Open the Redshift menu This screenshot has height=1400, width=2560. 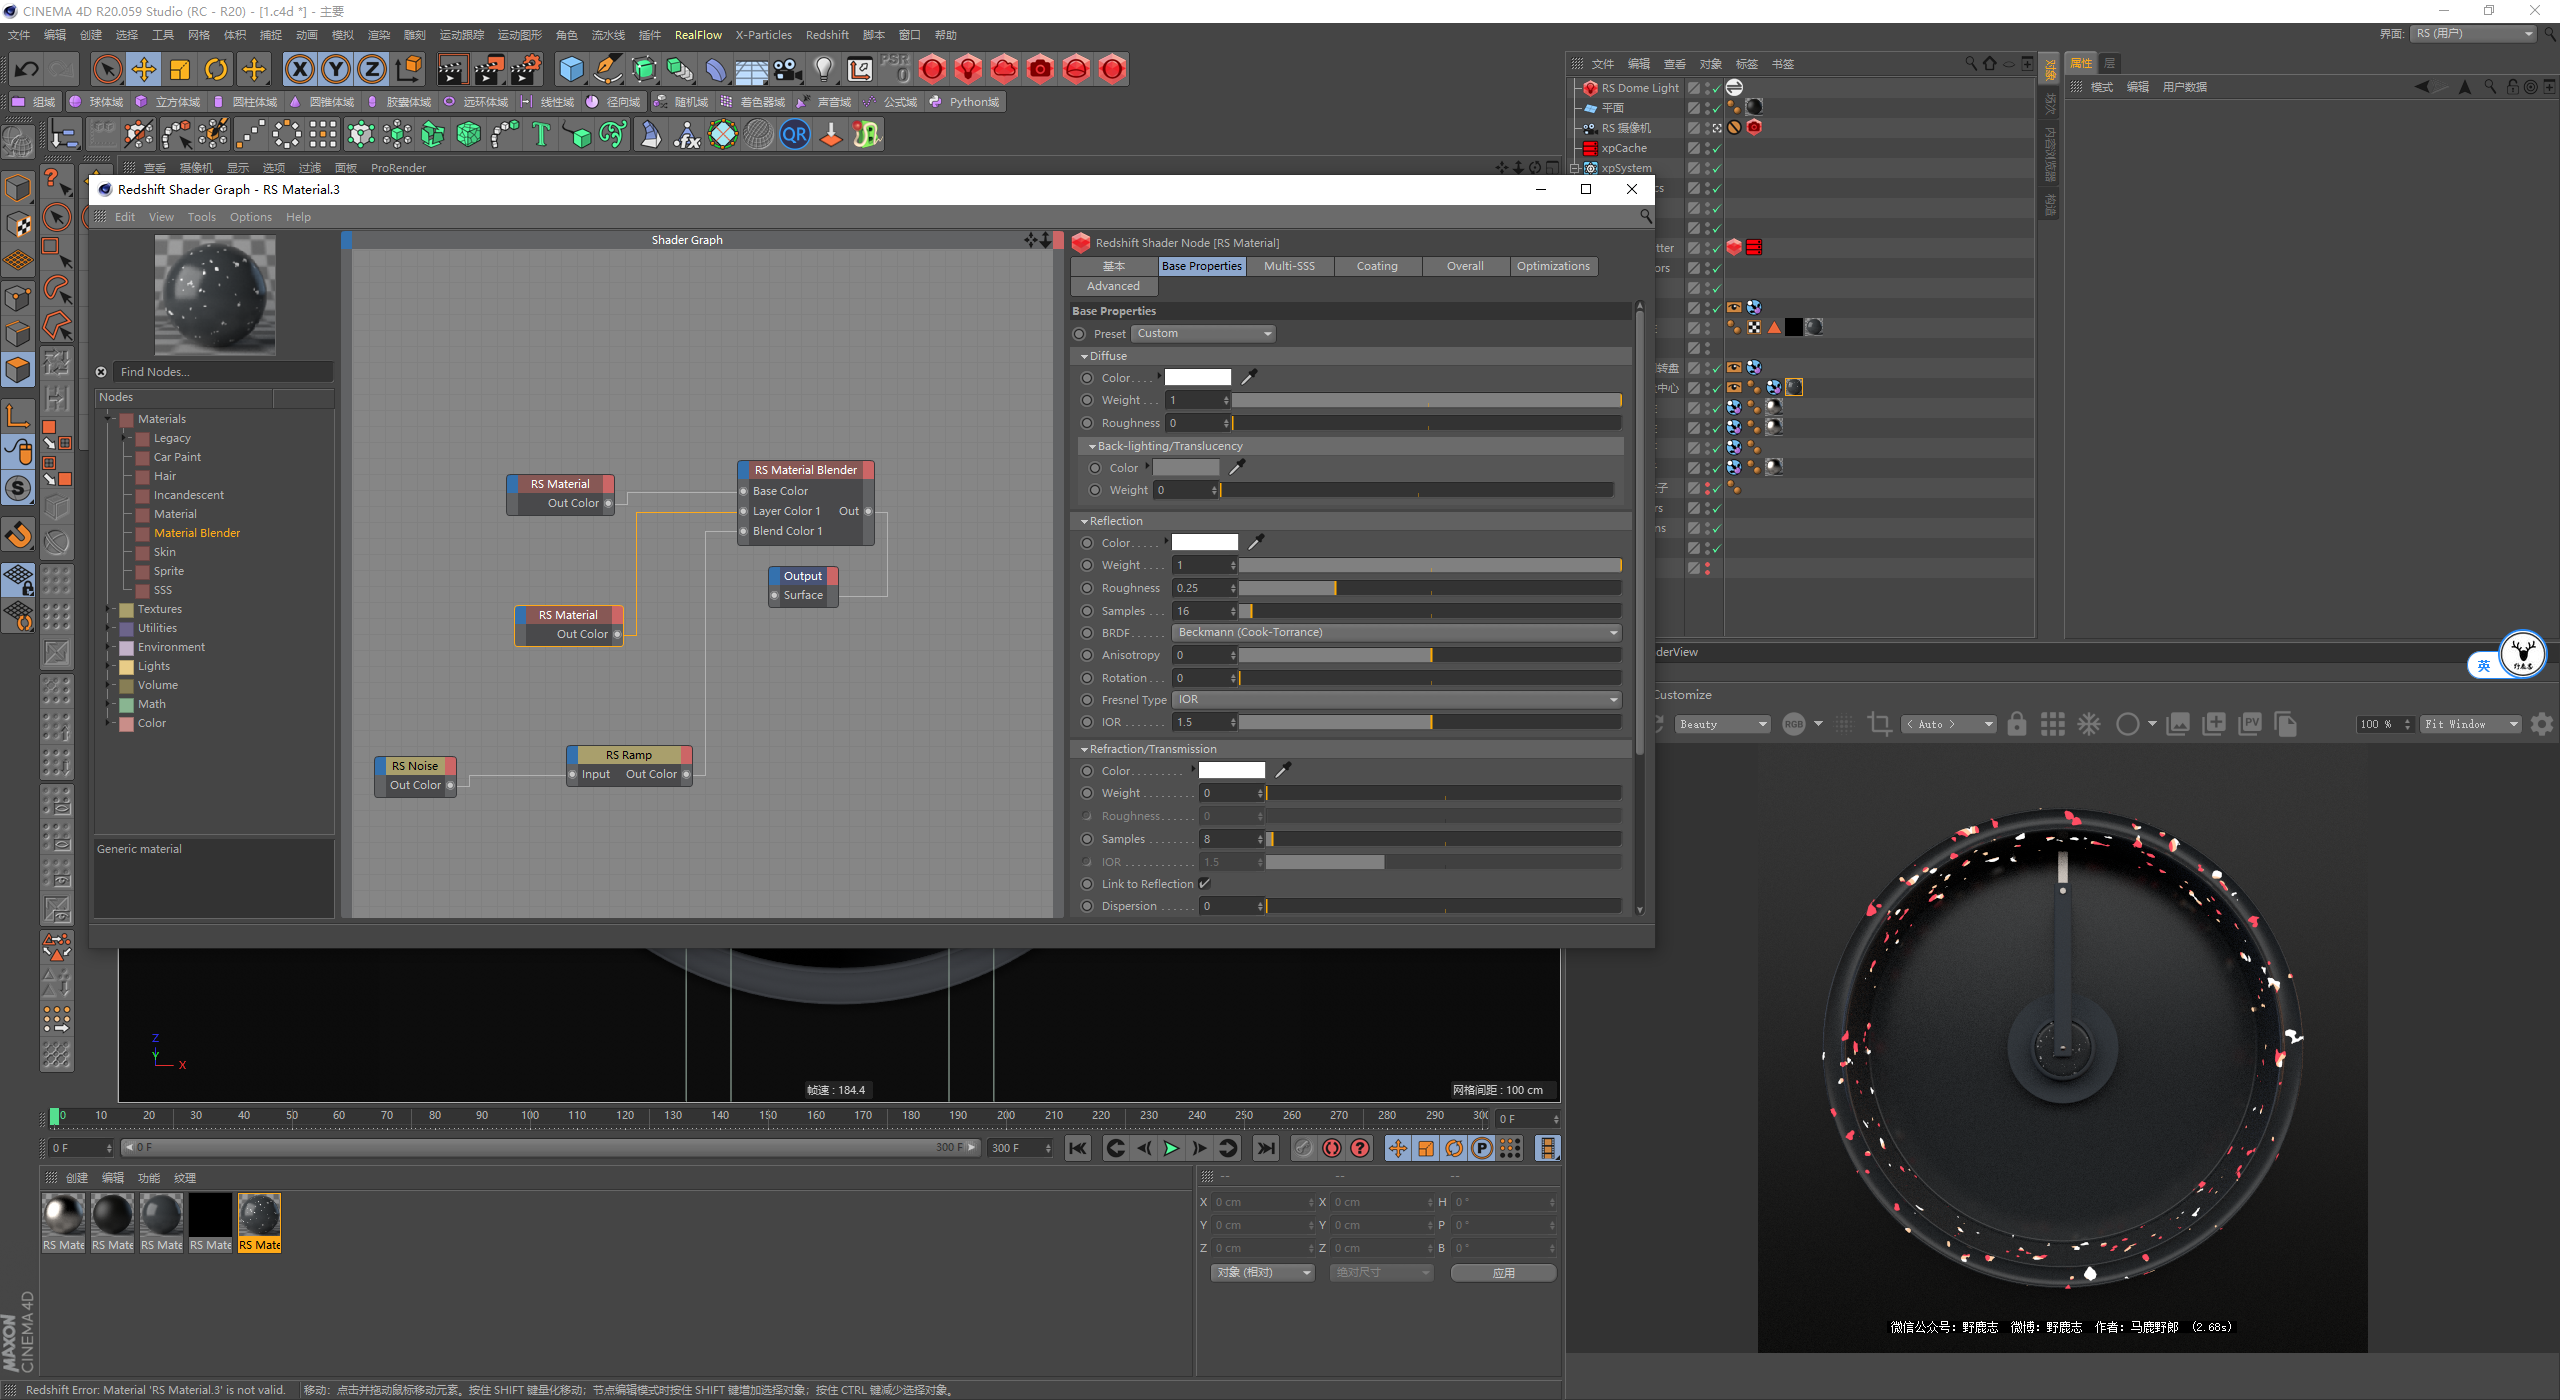pyautogui.click(x=826, y=35)
